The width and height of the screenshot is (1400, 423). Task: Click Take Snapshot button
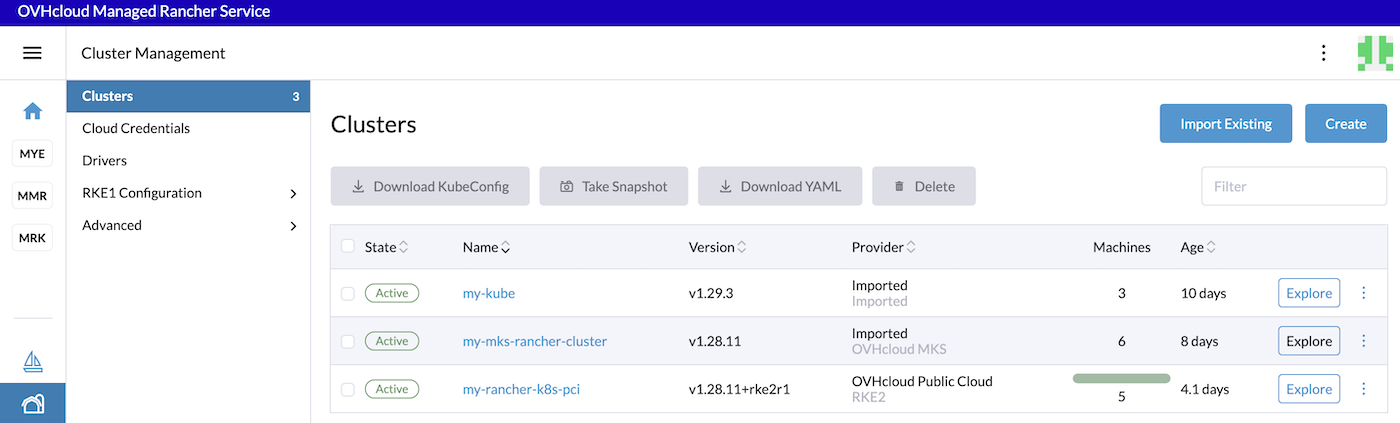pyautogui.click(x=614, y=186)
